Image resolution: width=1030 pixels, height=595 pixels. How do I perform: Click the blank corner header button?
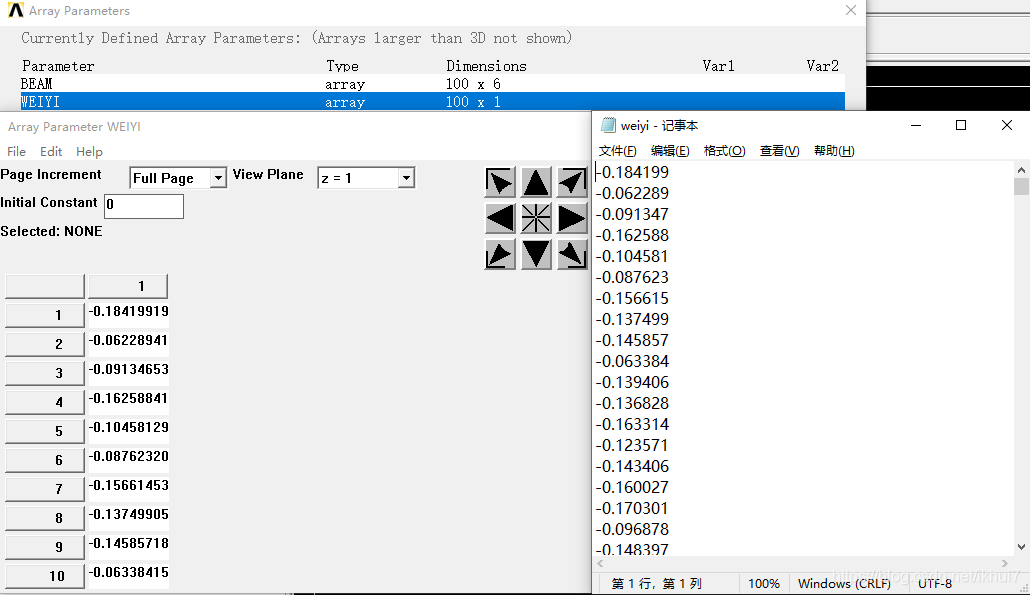pos(45,286)
